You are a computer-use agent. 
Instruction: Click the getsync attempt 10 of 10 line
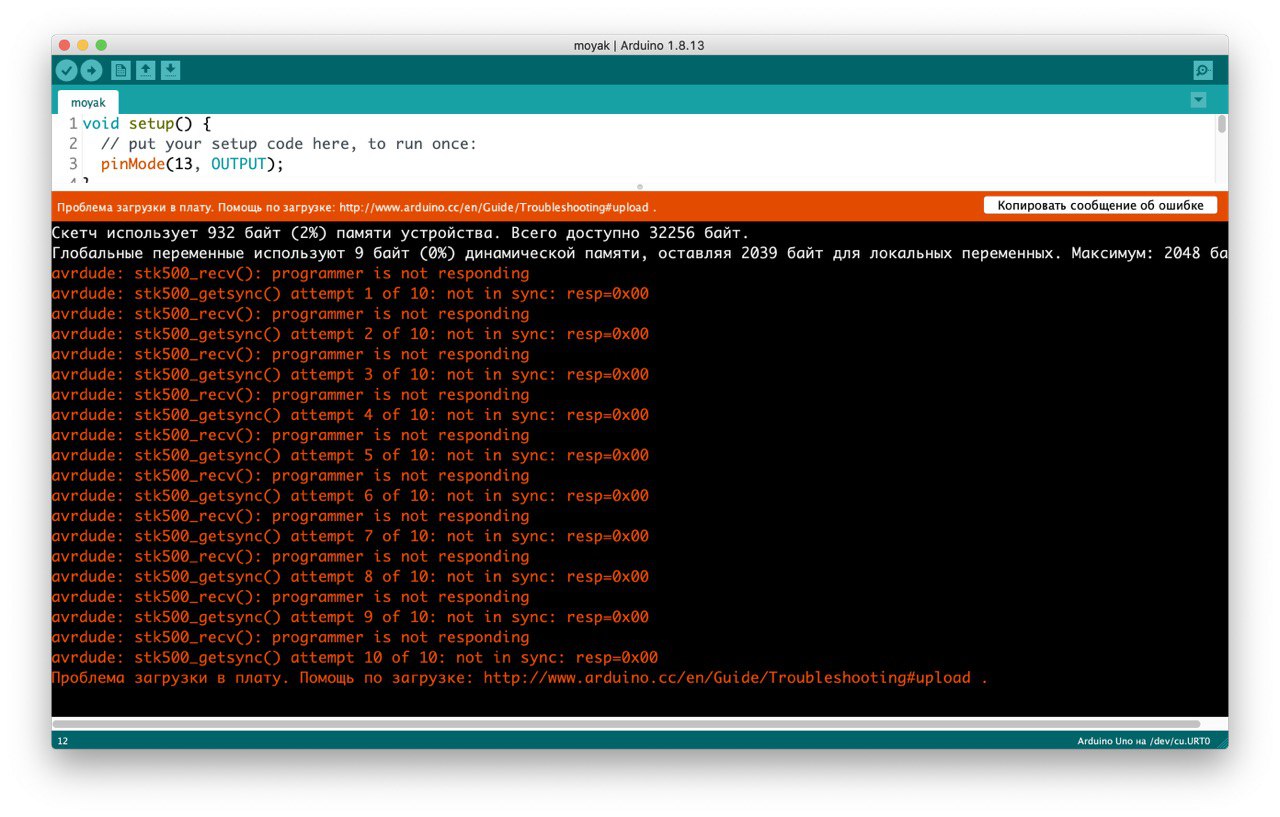click(355, 657)
